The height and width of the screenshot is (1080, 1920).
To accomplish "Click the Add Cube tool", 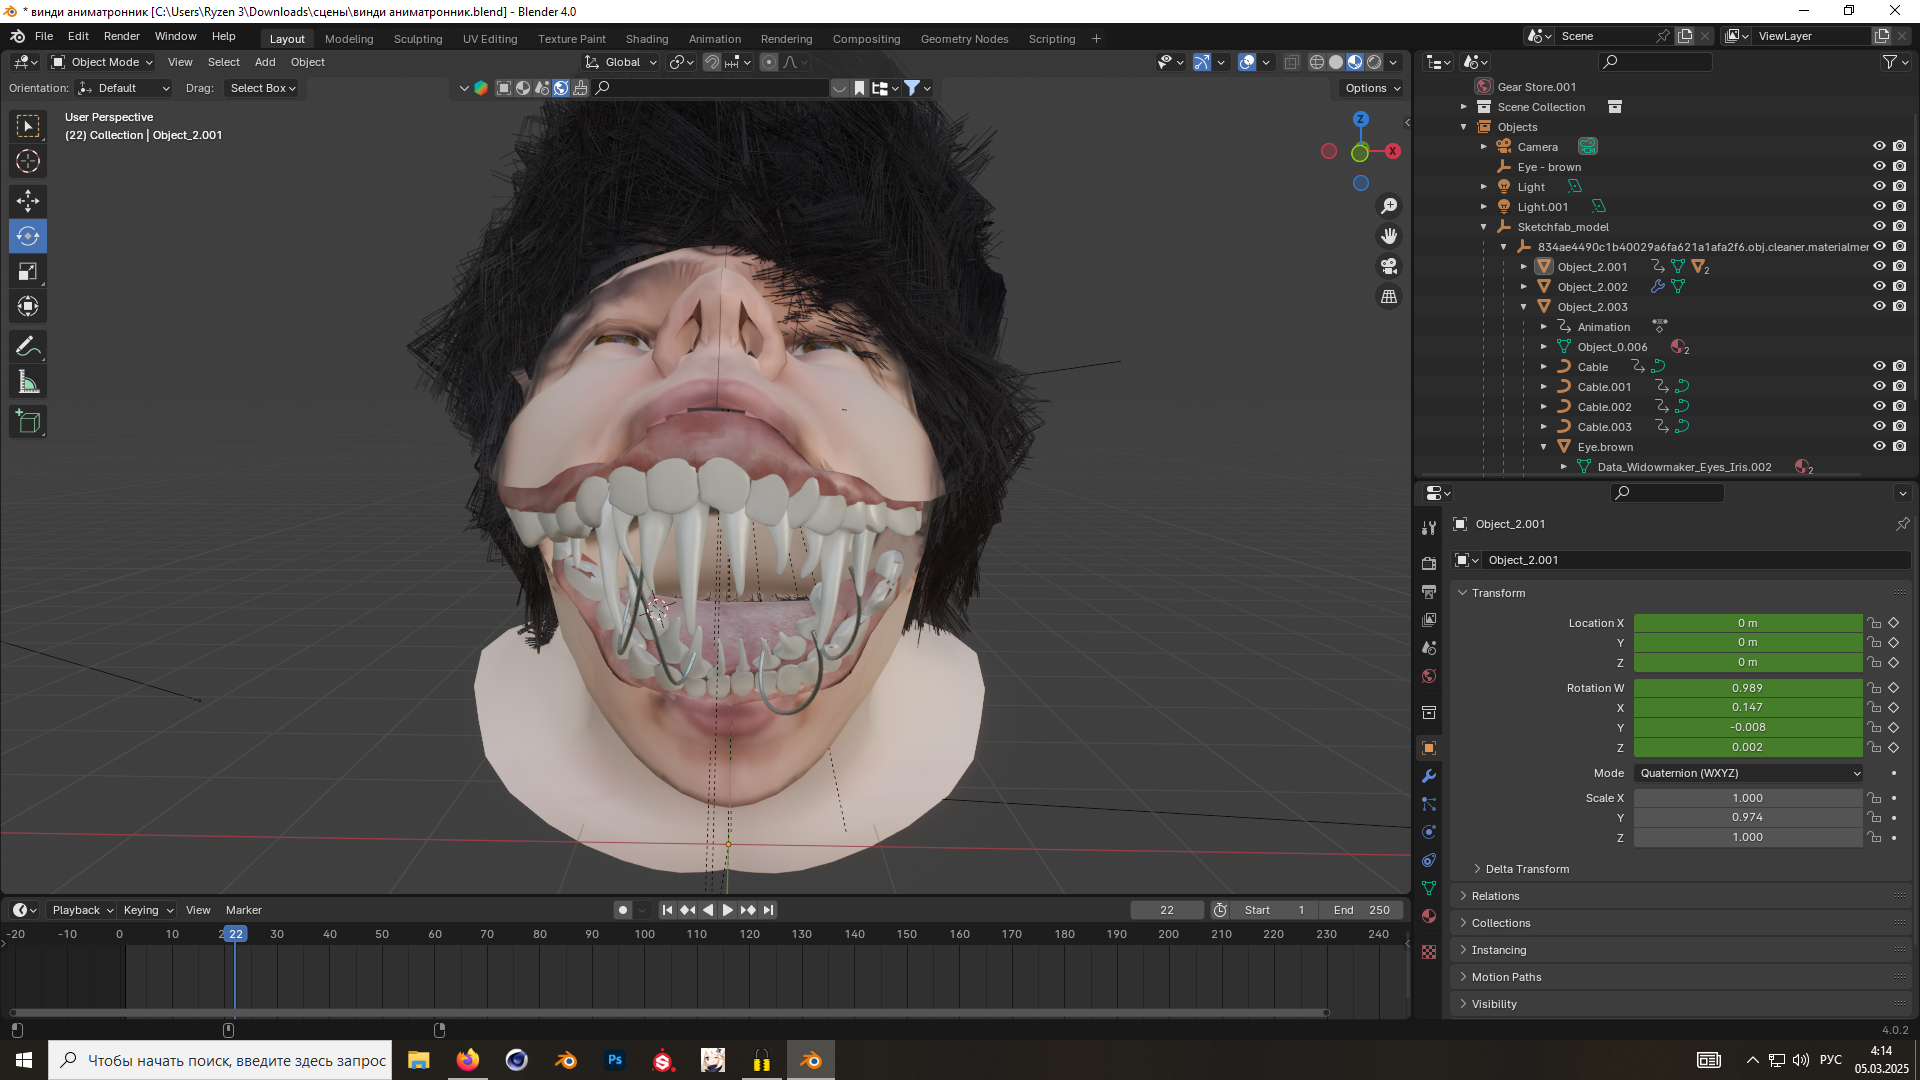I will (x=28, y=422).
